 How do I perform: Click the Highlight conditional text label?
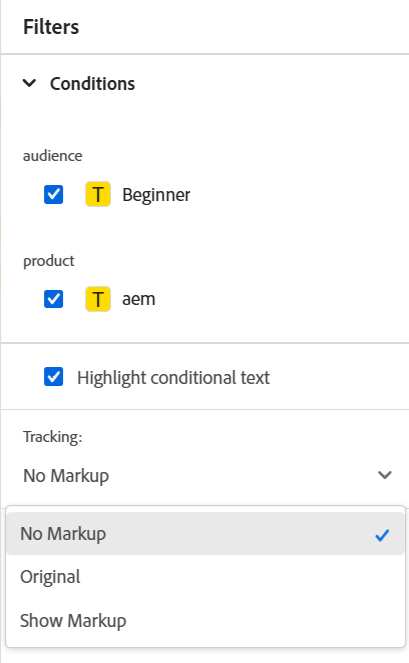[x=173, y=378]
